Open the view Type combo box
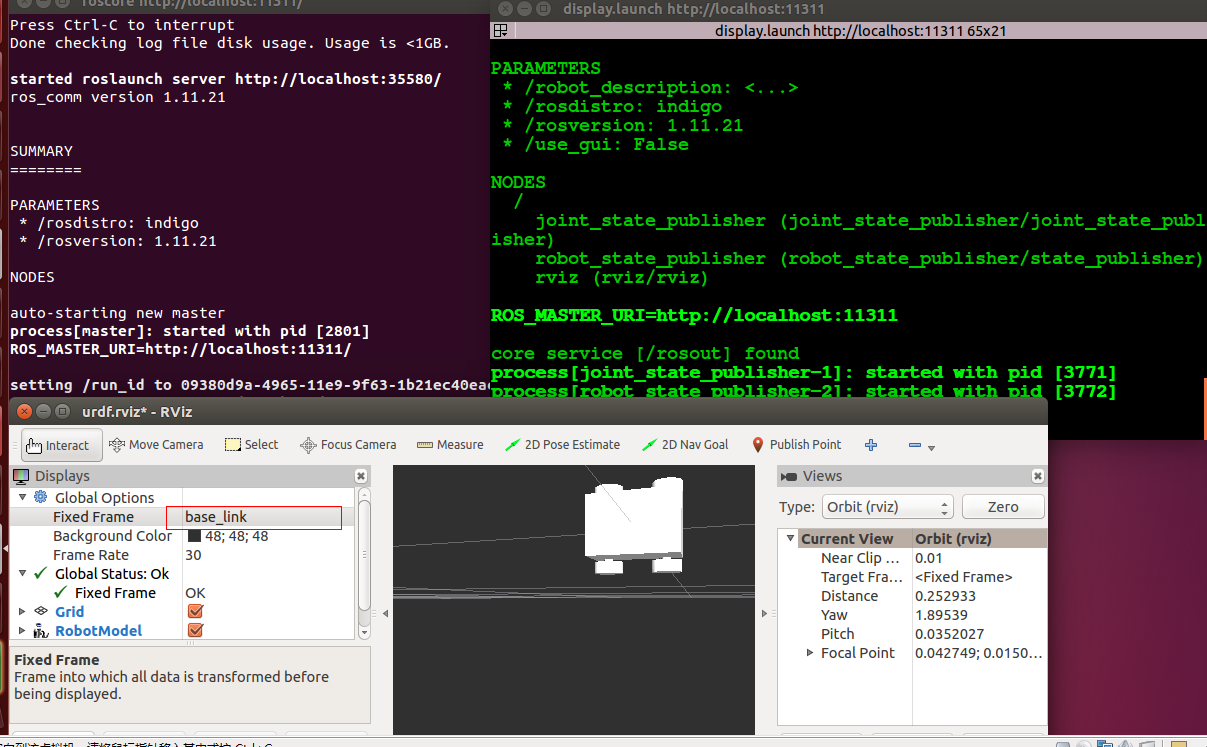The height and width of the screenshot is (747, 1207). click(x=887, y=507)
